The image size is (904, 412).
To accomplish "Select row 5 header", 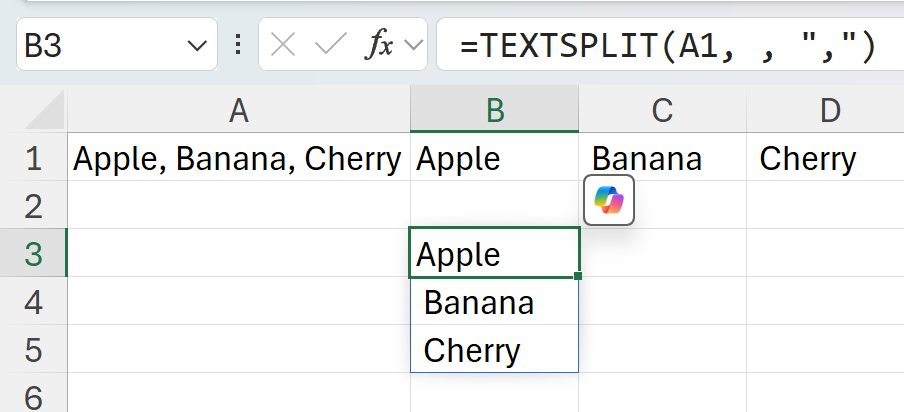I will (33, 350).
